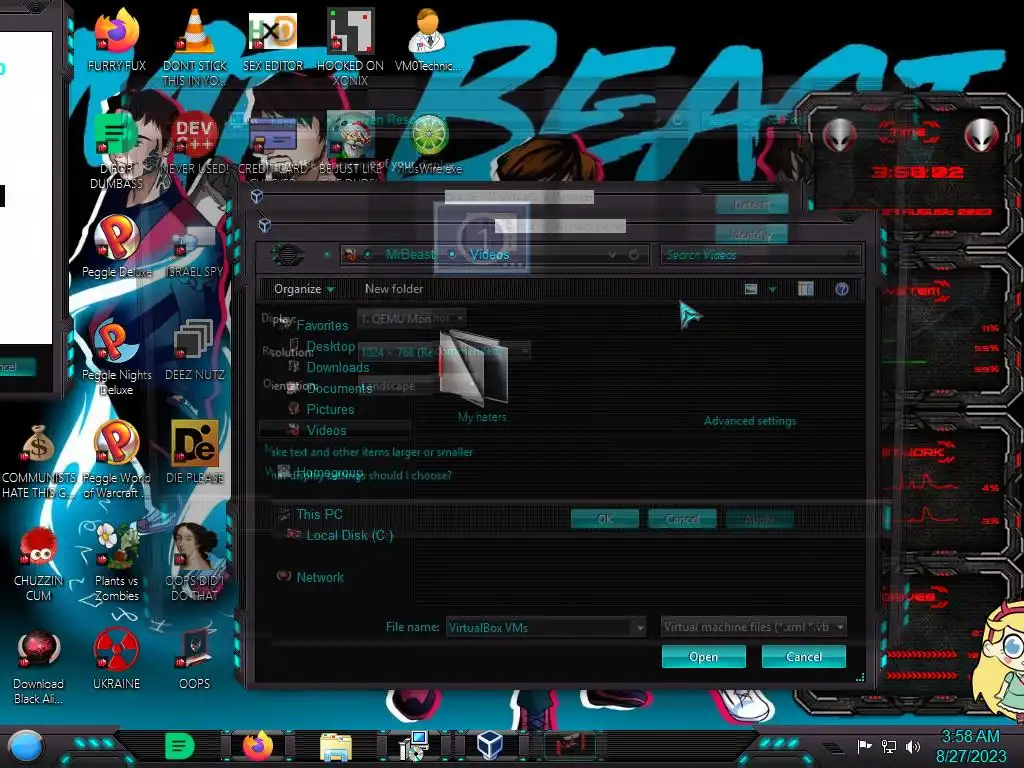Go to Desktop in navigation pane
Image resolution: width=1024 pixels, height=768 pixels.
click(x=330, y=346)
